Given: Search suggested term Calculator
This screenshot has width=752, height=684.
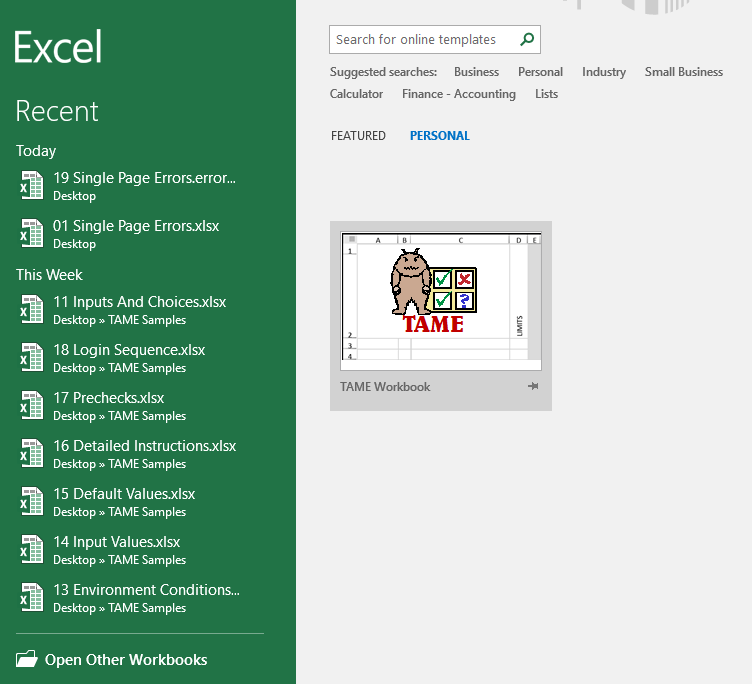Looking at the screenshot, I should (x=356, y=94).
